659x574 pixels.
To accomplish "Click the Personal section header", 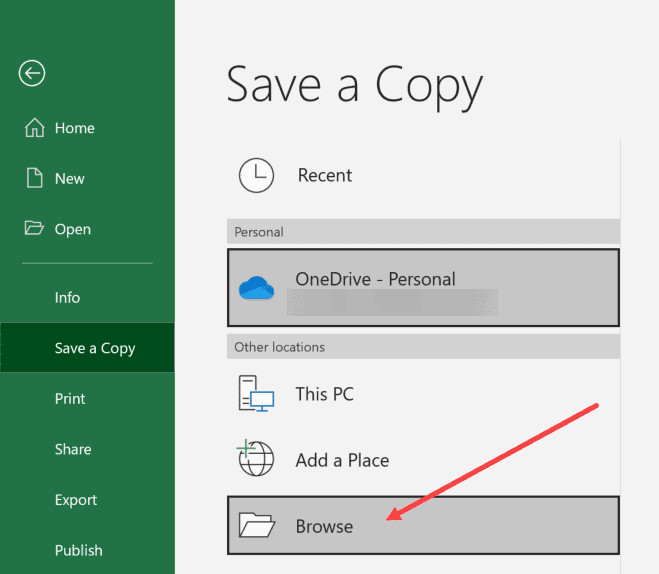I will click(259, 232).
